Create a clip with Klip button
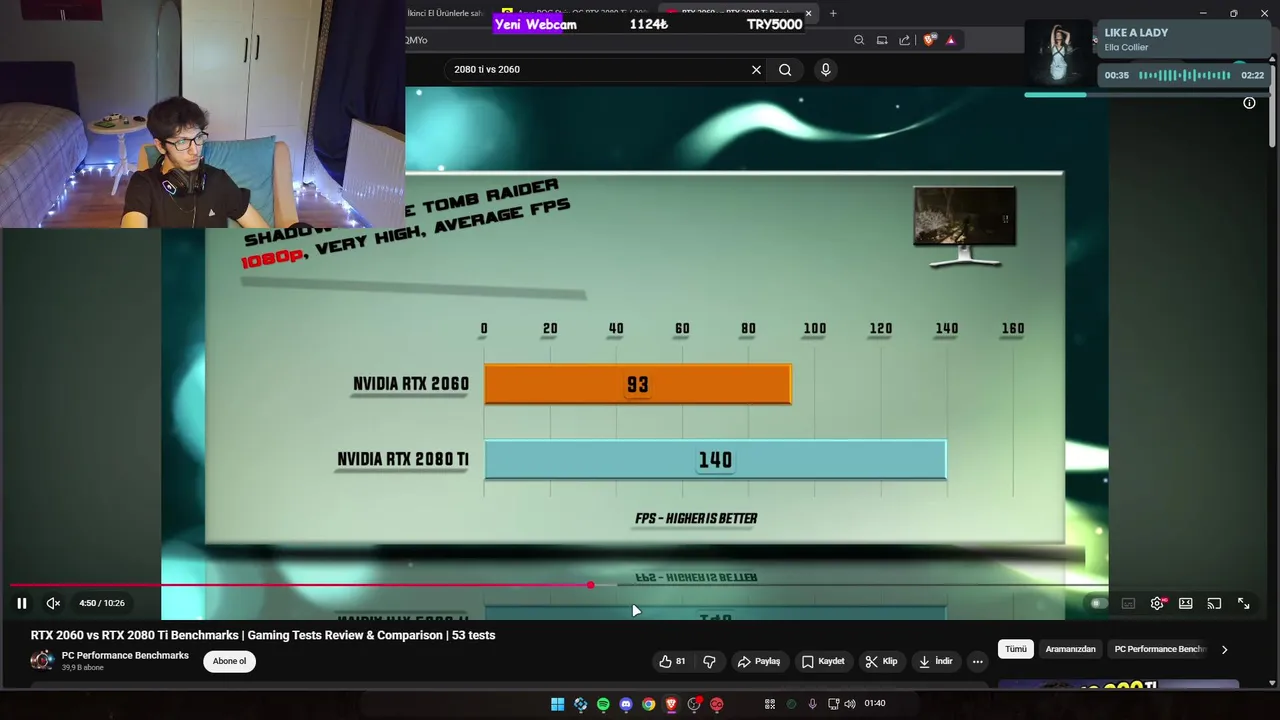The image size is (1280, 720). [x=881, y=661]
